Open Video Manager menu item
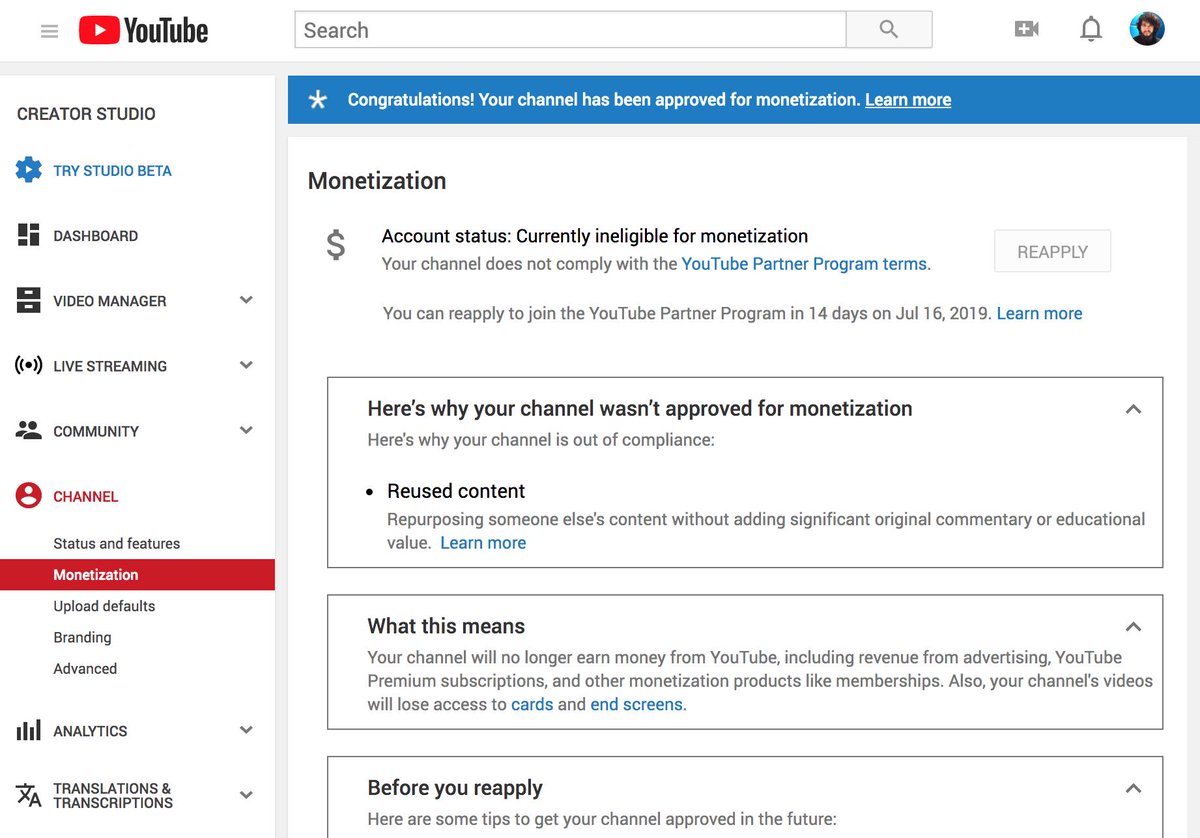This screenshot has height=838, width=1200. click(x=110, y=301)
